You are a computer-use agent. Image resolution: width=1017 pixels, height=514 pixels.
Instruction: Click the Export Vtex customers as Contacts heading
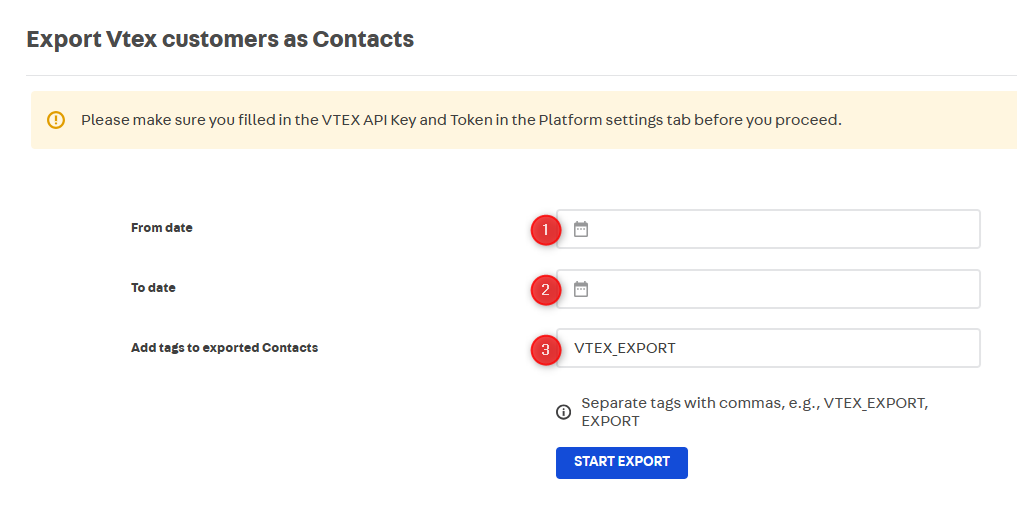(220, 39)
